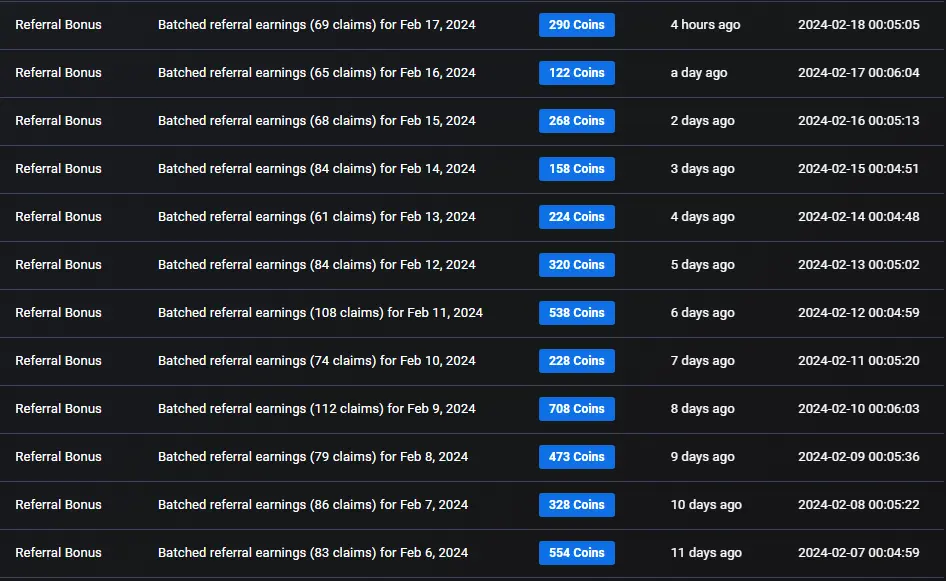This screenshot has width=946, height=581.
Task: Click the timestamp "2024-02-08 00:05:22"
Action: tap(859, 504)
